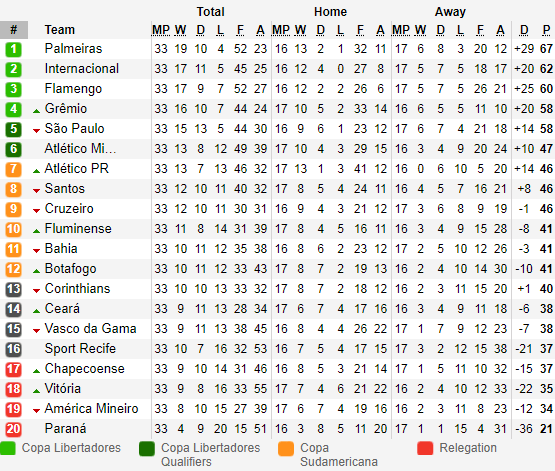Click the red Relegation legend swatch

click(425, 448)
